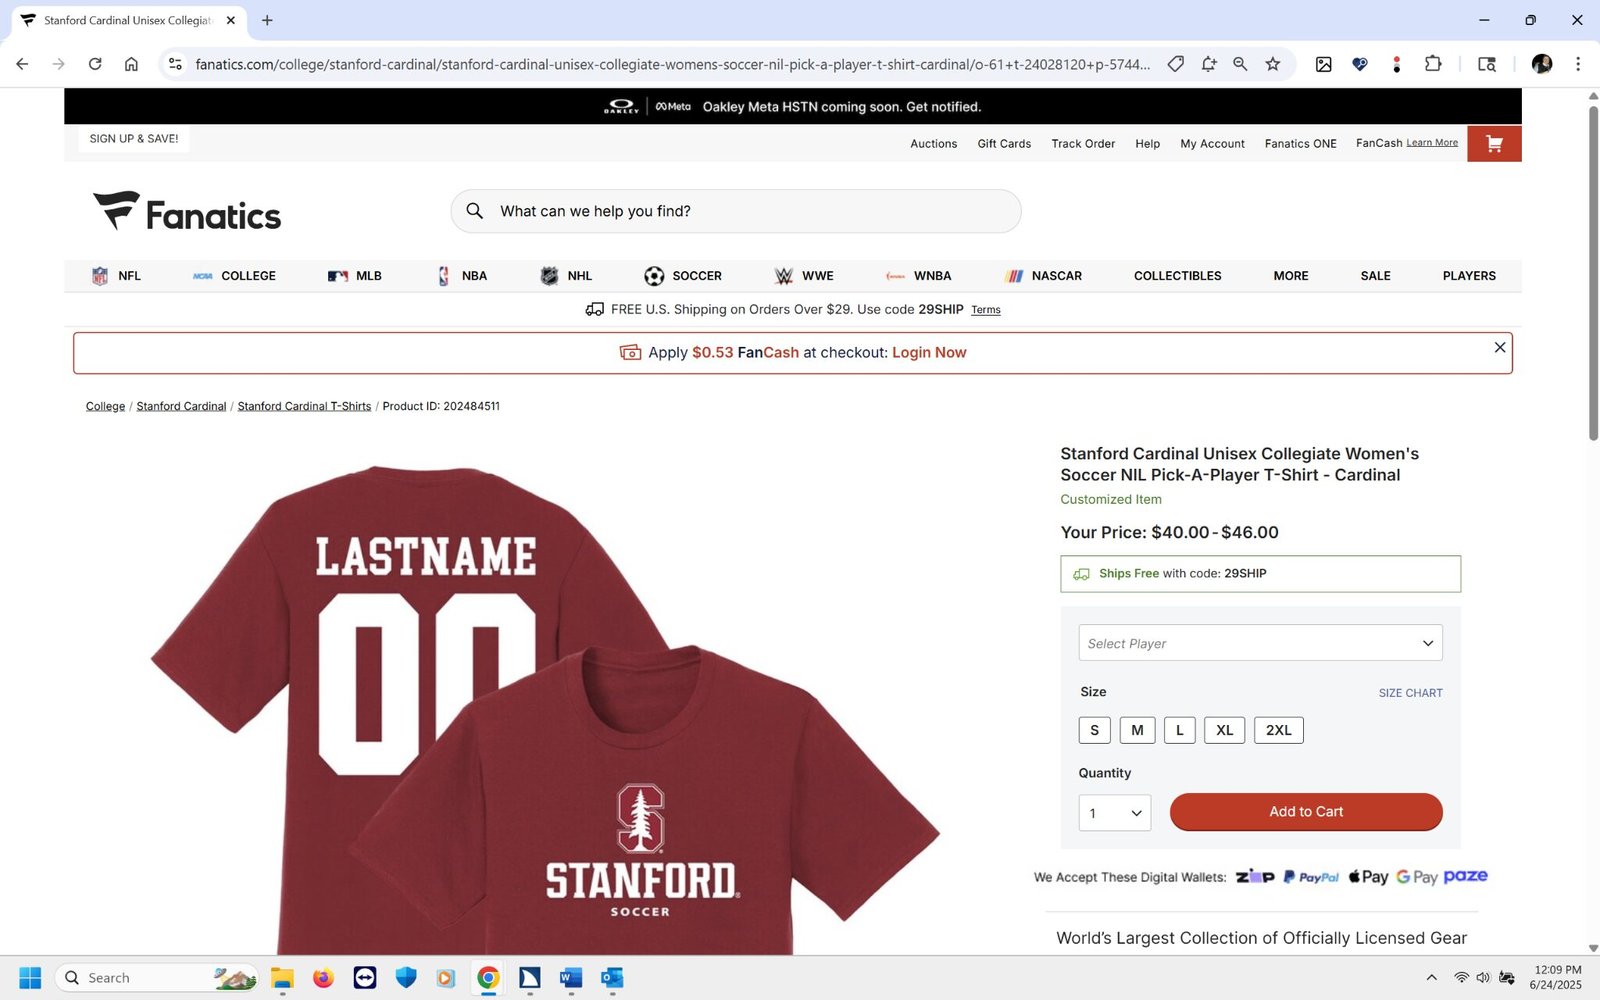The image size is (1600, 1000).
Task: Open the NBA menu
Action: click(x=462, y=276)
